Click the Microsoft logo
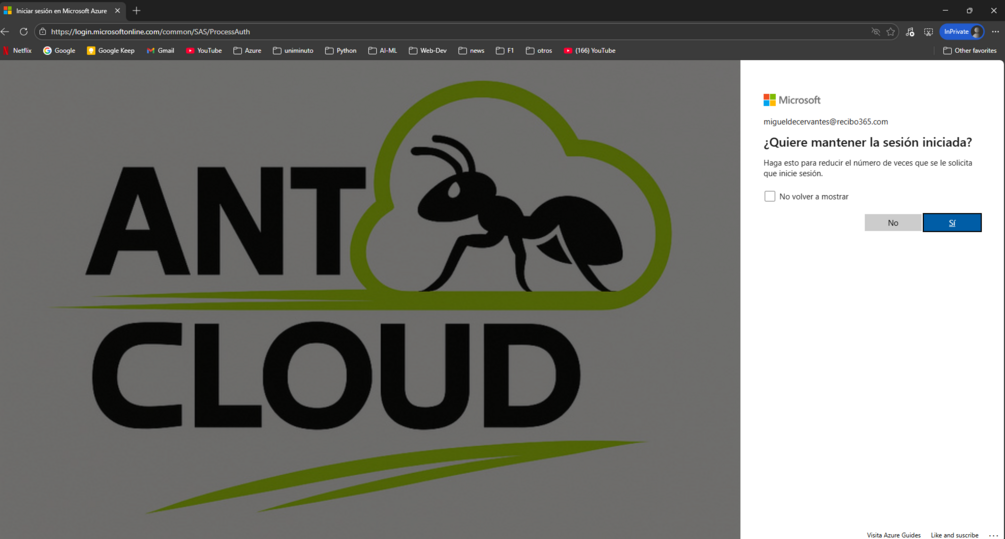The width and height of the screenshot is (1005, 539). pyautogui.click(x=792, y=100)
